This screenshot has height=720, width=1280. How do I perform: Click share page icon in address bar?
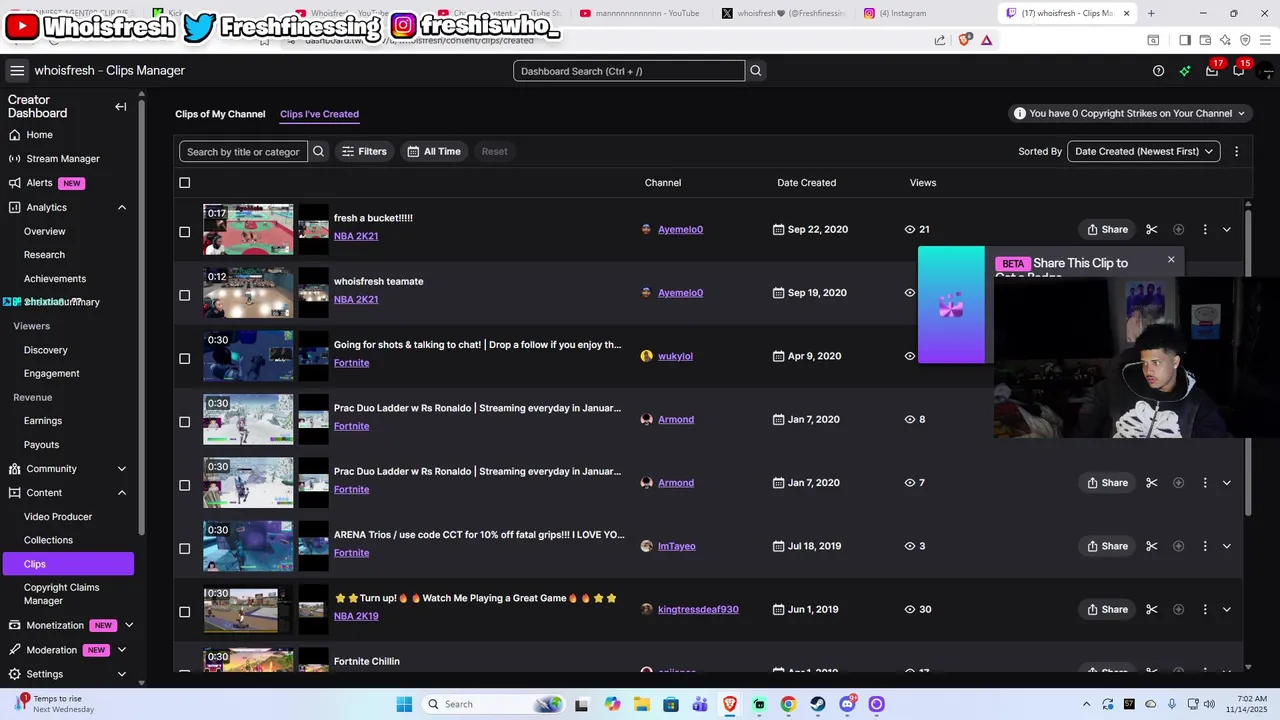click(x=940, y=40)
